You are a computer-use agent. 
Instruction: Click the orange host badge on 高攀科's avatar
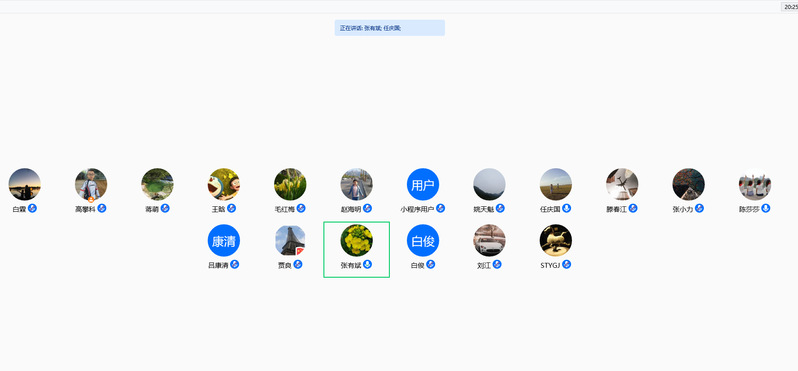(x=91, y=199)
